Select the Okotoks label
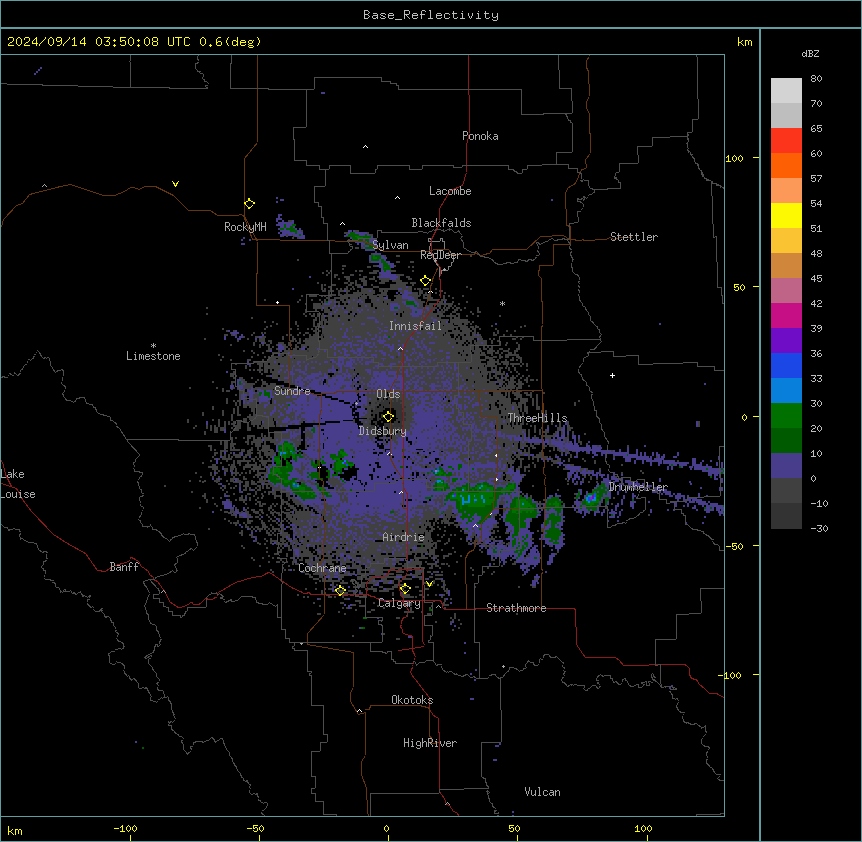This screenshot has width=862, height=842. pyautogui.click(x=412, y=700)
